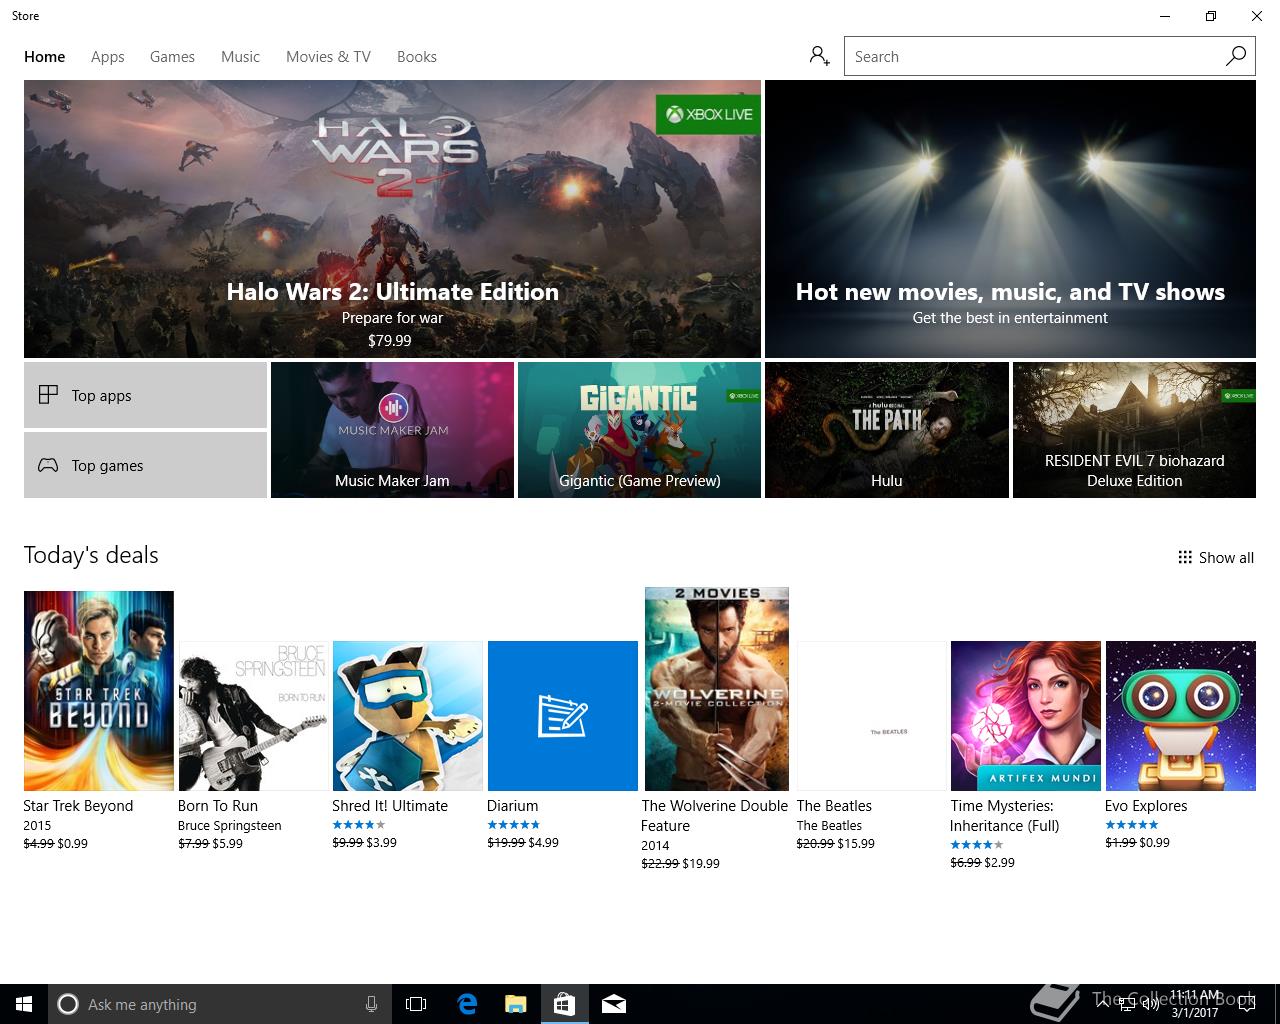
Task: Open The Beatles album cover
Action: [871, 716]
